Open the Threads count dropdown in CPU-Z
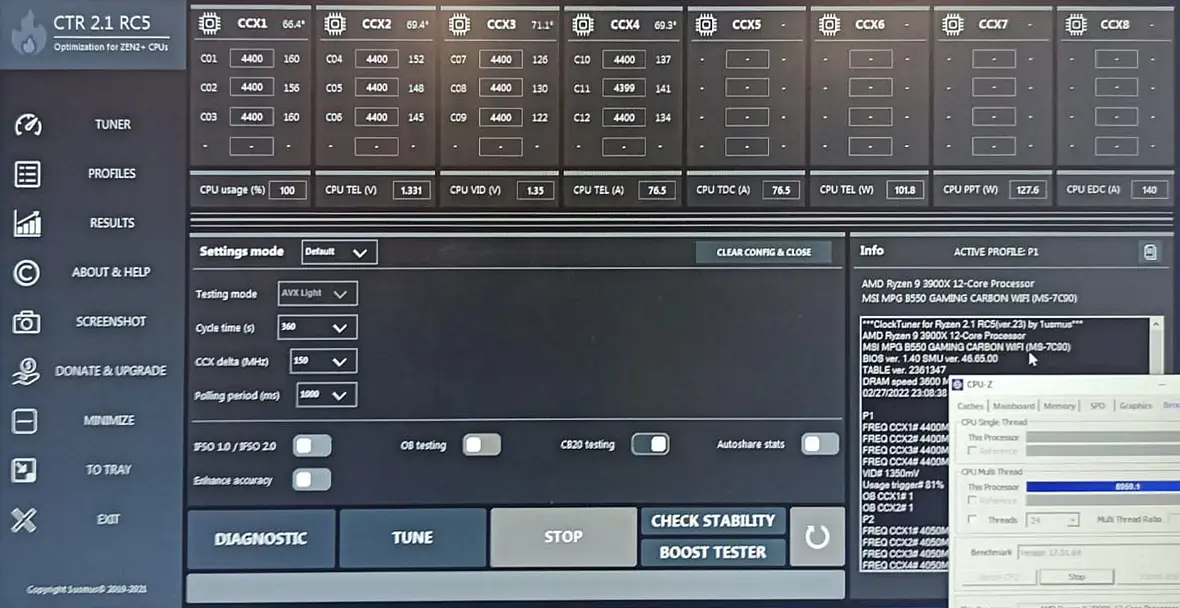The image size is (1180, 608). 1051,520
